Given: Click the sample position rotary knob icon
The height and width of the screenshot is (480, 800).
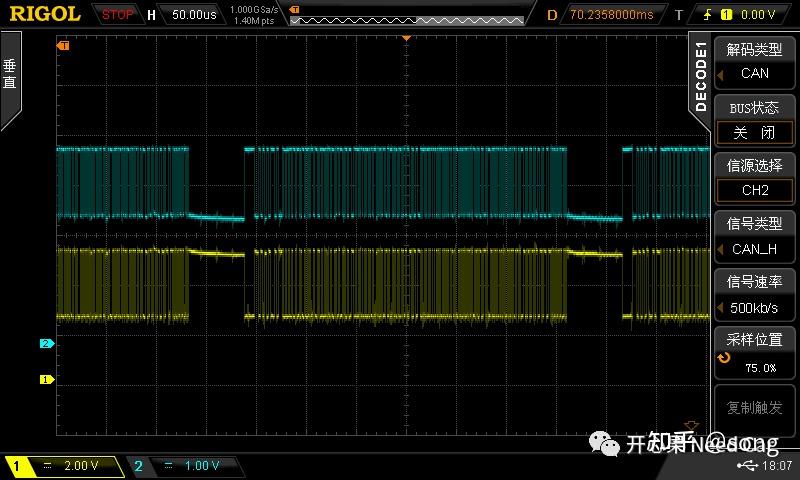Looking at the screenshot, I should (x=724, y=358).
